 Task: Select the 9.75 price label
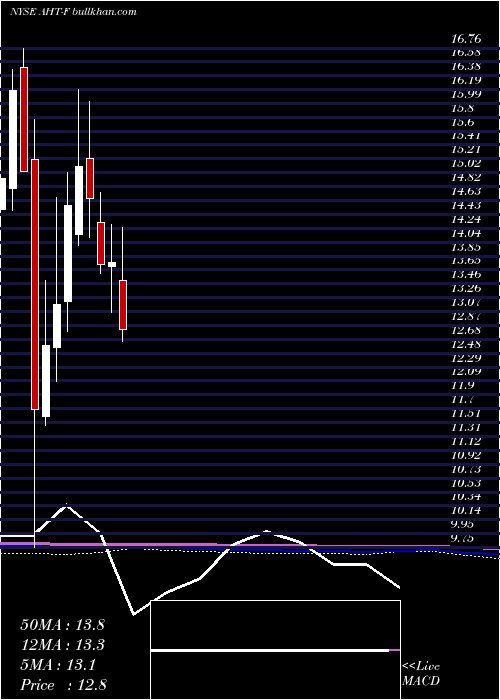464,538
